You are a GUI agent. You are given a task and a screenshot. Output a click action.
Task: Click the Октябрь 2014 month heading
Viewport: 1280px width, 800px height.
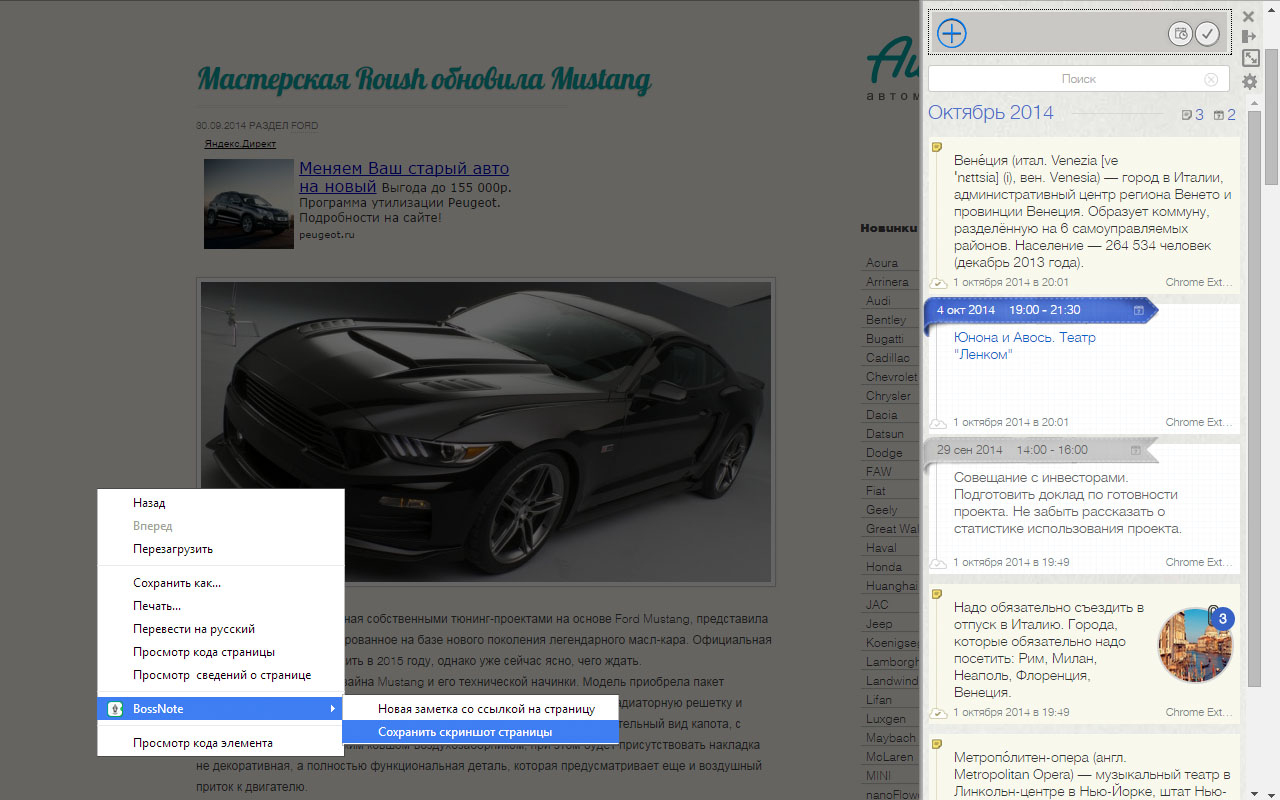[x=990, y=112]
